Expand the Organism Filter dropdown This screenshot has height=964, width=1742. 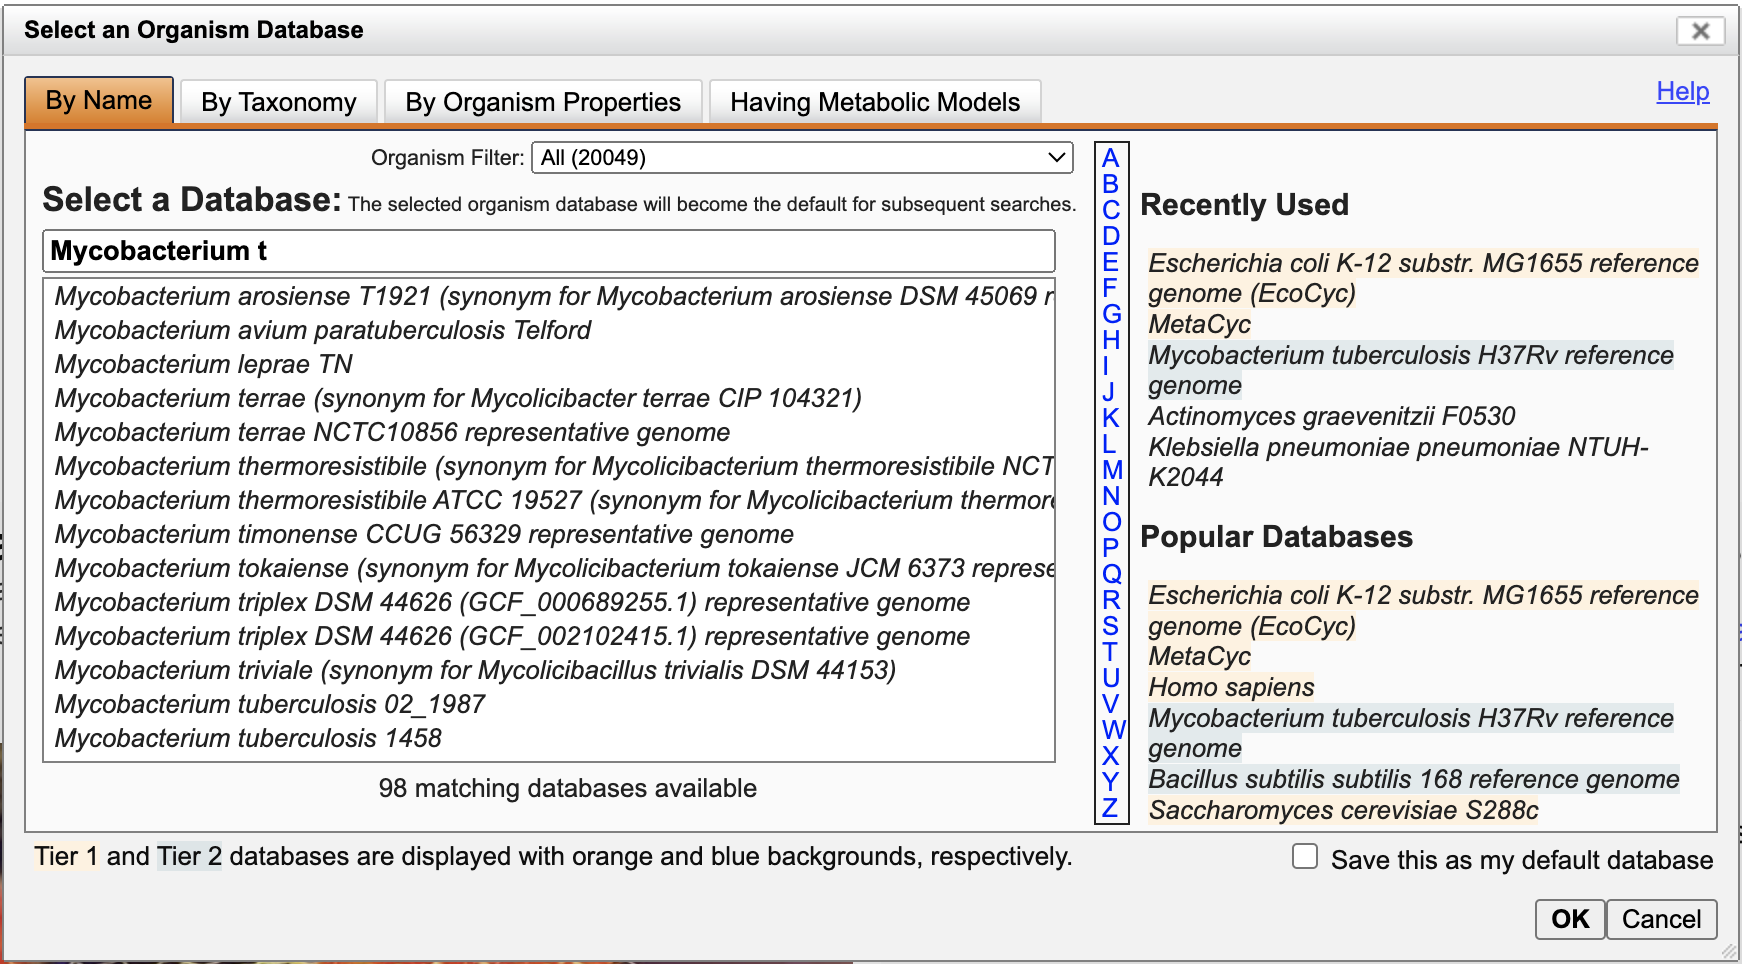(802, 157)
